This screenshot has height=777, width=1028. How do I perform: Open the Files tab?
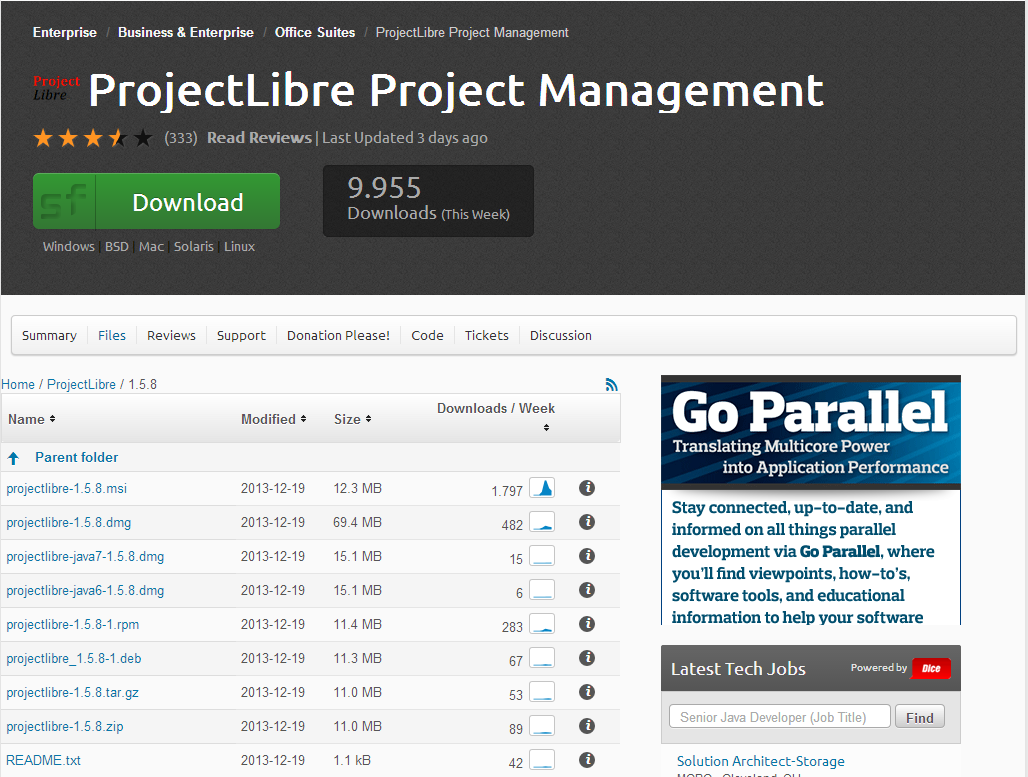111,336
